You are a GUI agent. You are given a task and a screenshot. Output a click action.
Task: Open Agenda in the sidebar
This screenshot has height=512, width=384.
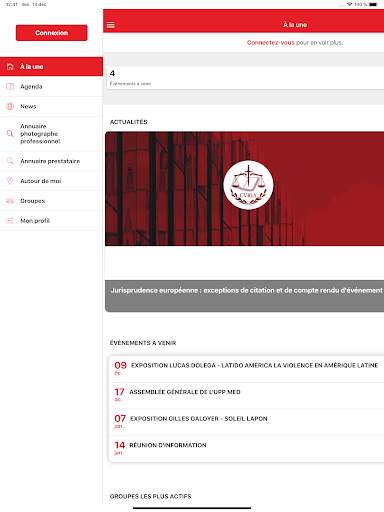tap(51, 87)
